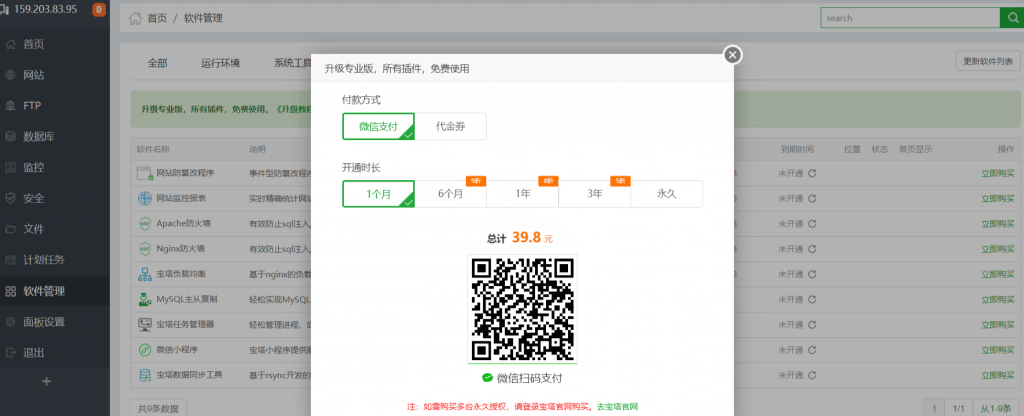Image resolution: width=1024 pixels, height=416 pixels.
Task: Refresh status for 微信小程序 row
Action: point(812,349)
